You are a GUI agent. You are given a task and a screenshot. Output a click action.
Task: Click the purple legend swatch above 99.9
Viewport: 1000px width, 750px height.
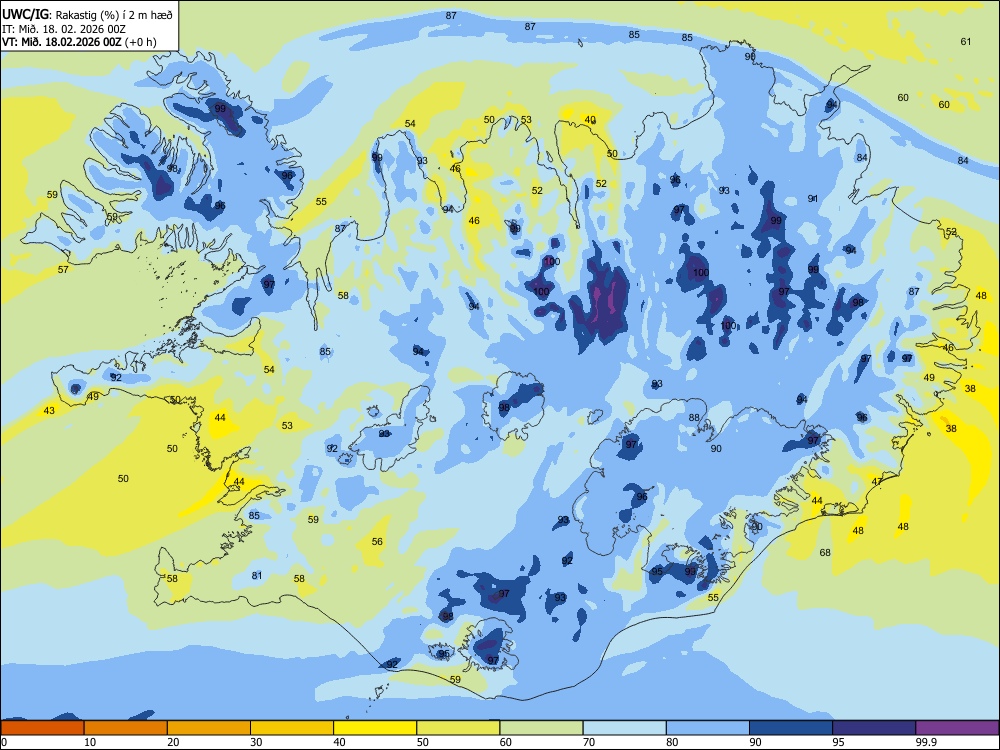(x=957, y=728)
